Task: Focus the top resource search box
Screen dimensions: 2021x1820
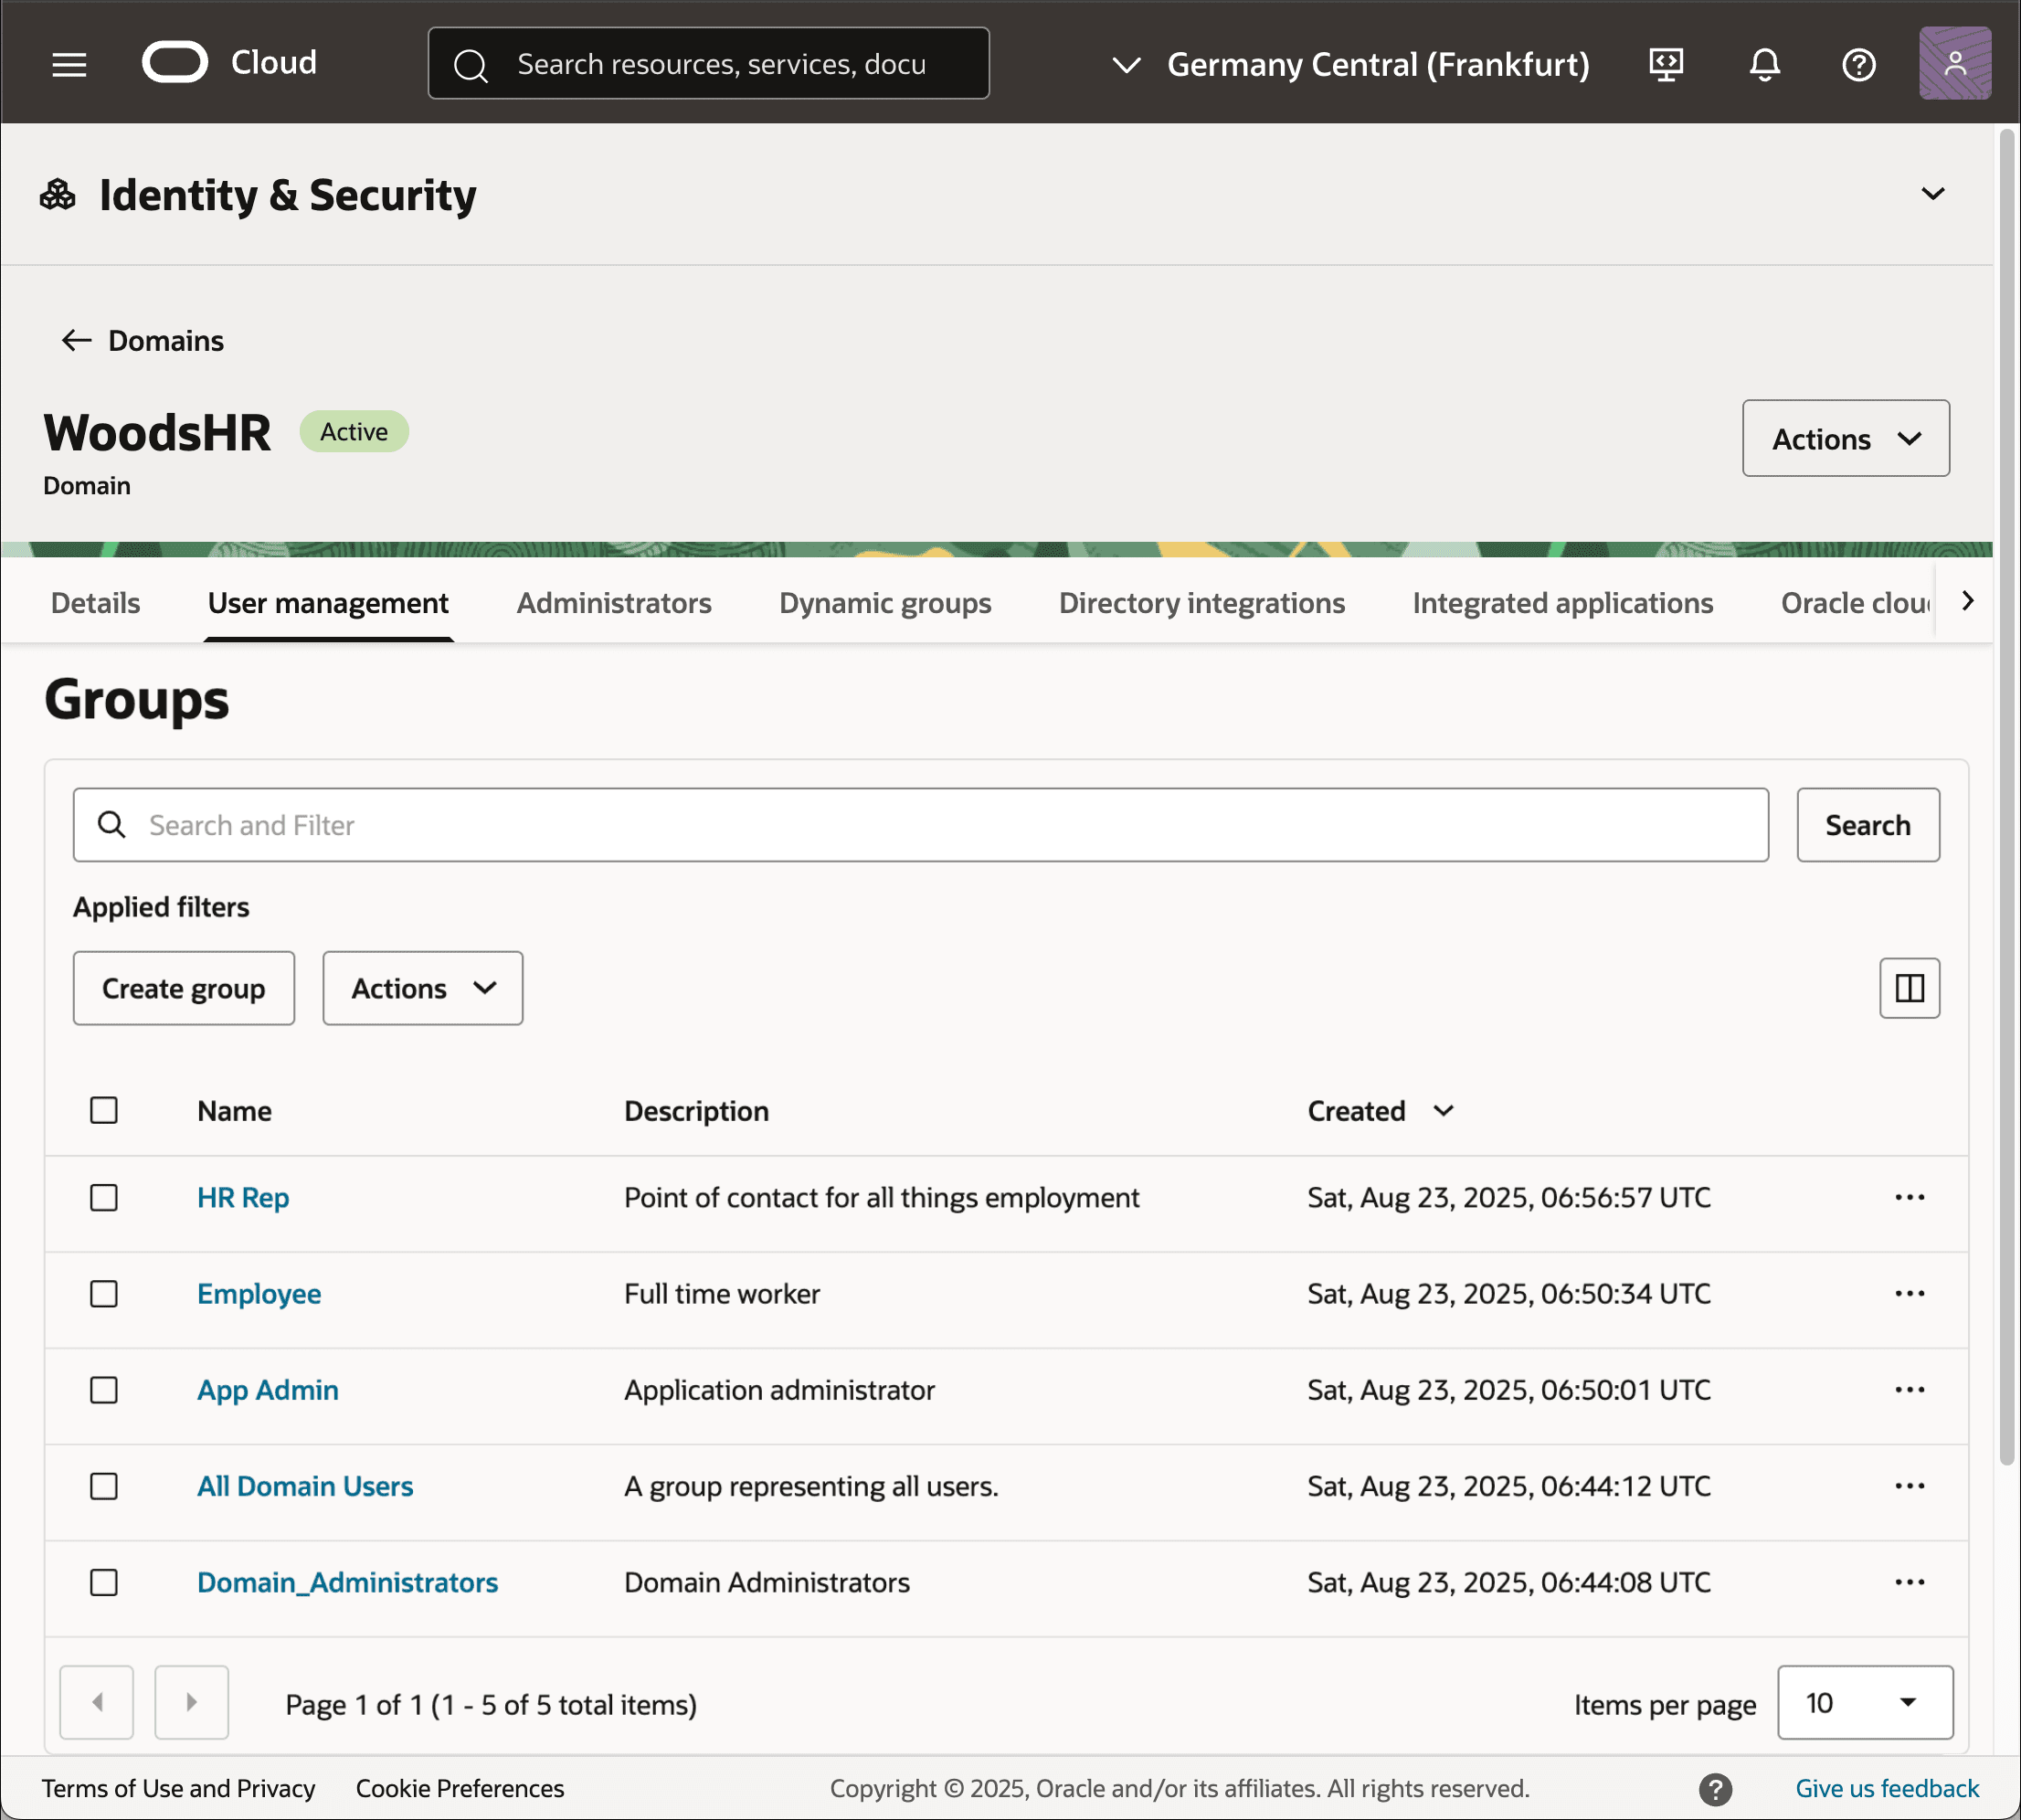Action: point(708,63)
